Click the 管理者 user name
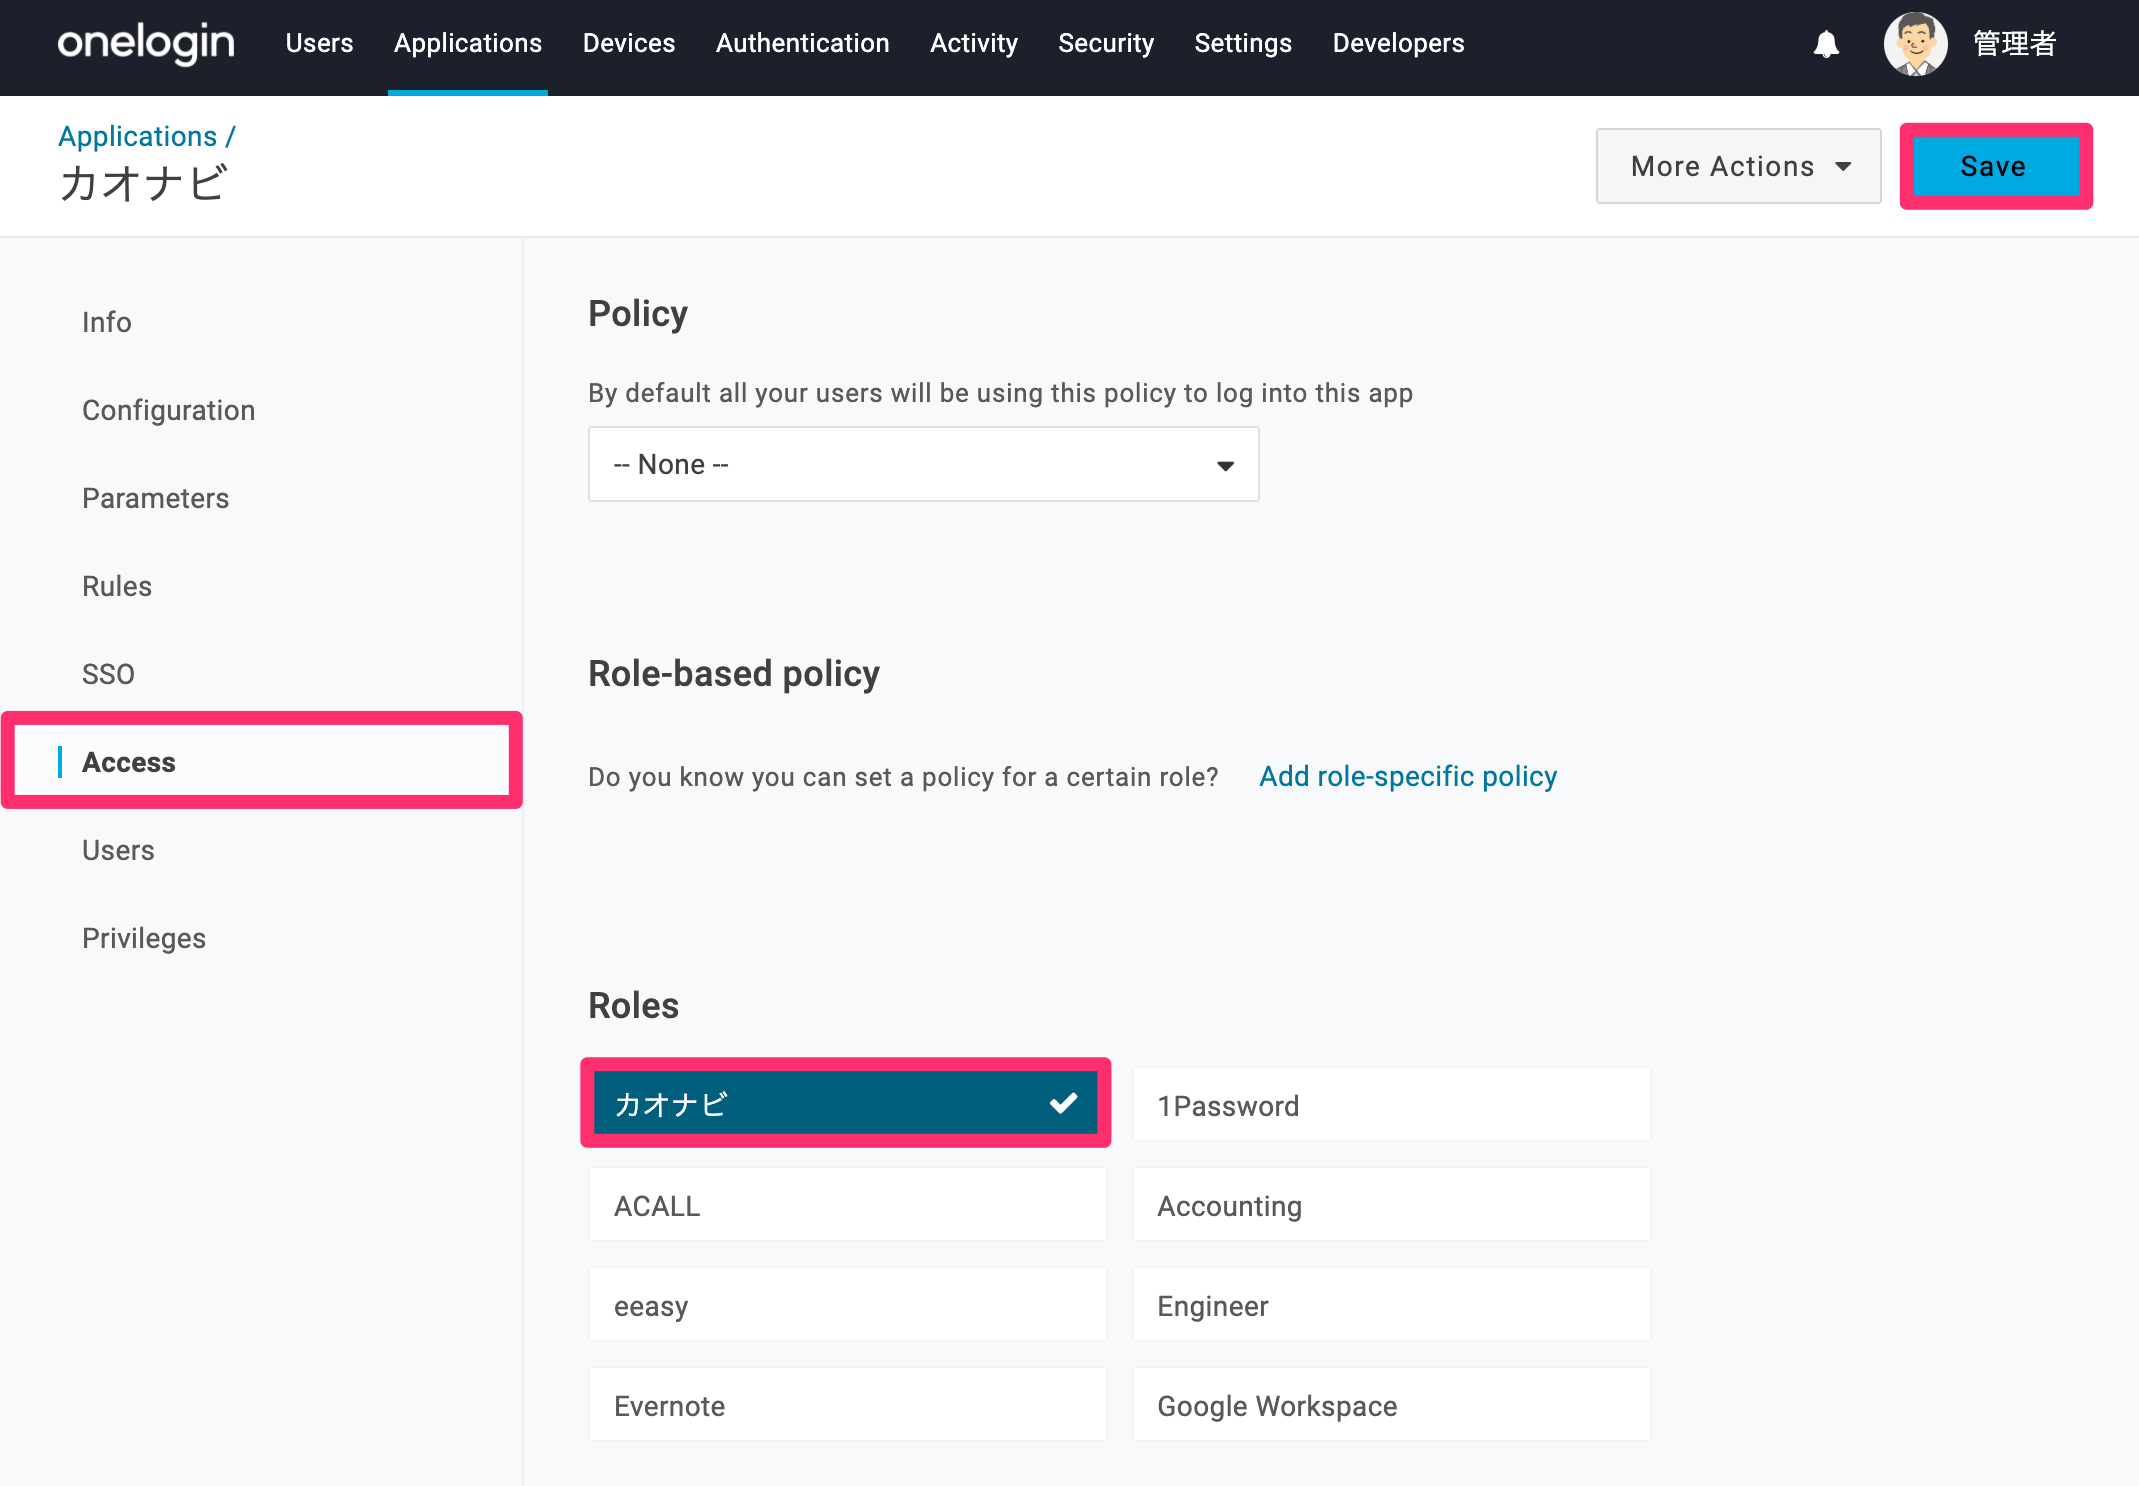The width and height of the screenshot is (2139, 1486). (2014, 44)
